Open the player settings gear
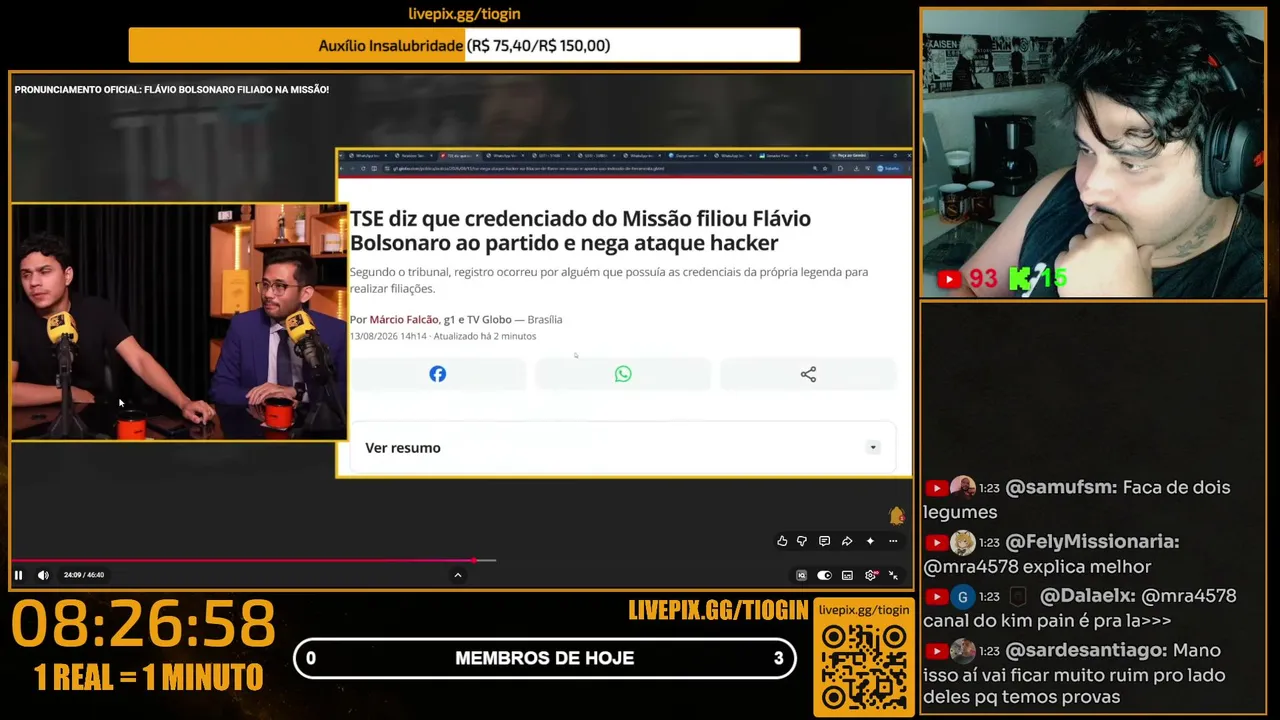 point(870,575)
